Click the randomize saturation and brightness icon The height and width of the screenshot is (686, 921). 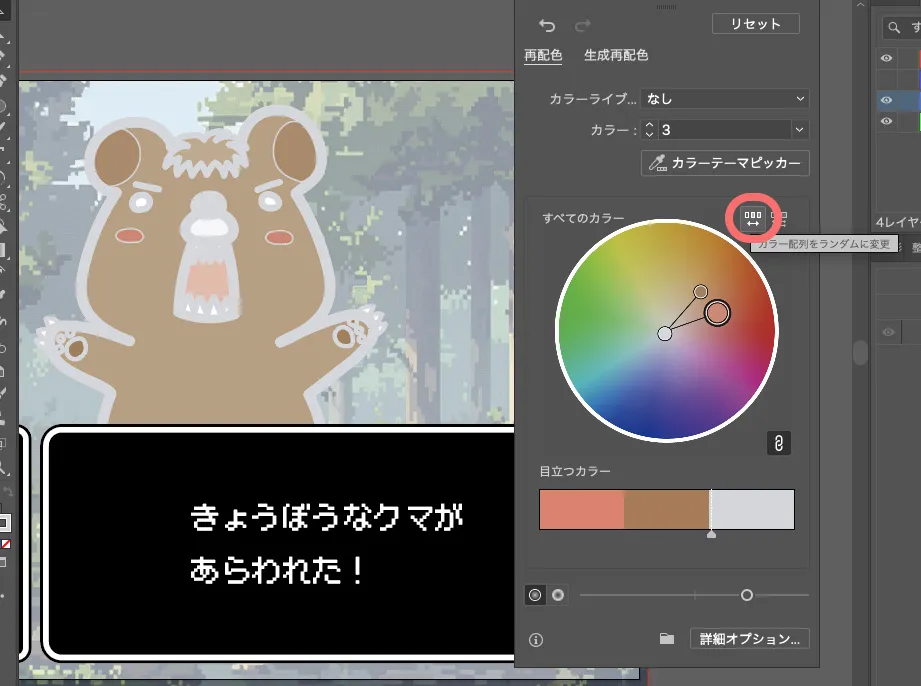[x=780, y=217]
